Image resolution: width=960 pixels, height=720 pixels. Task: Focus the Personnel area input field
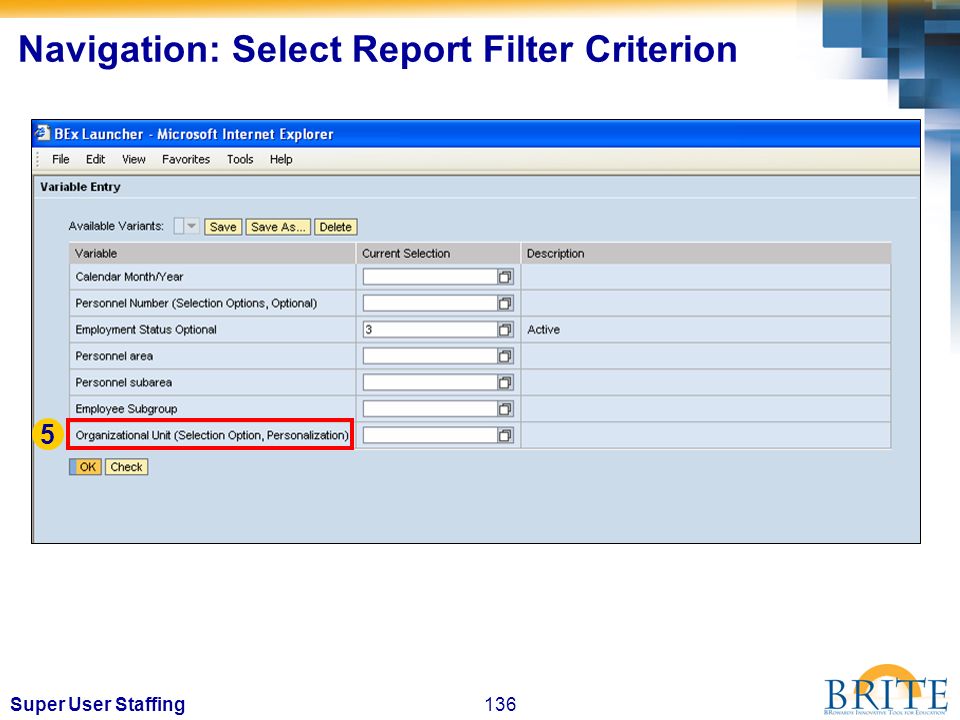click(430, 356)
